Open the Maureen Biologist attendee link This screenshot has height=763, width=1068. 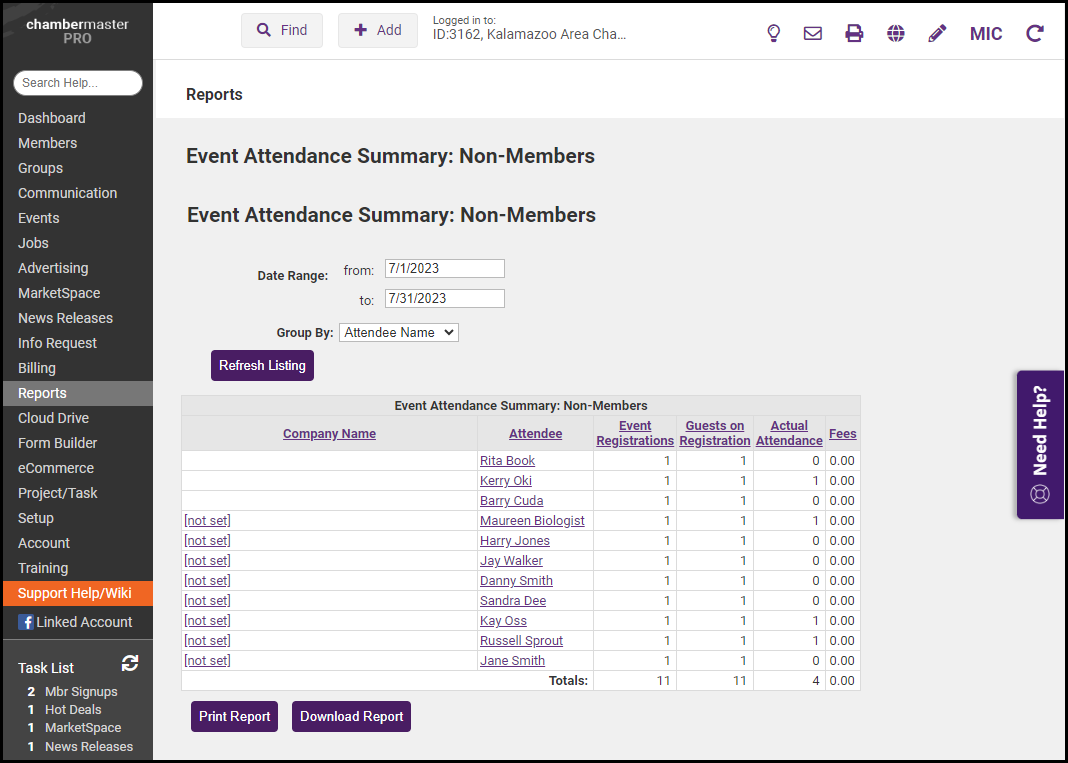click(532, 520)
